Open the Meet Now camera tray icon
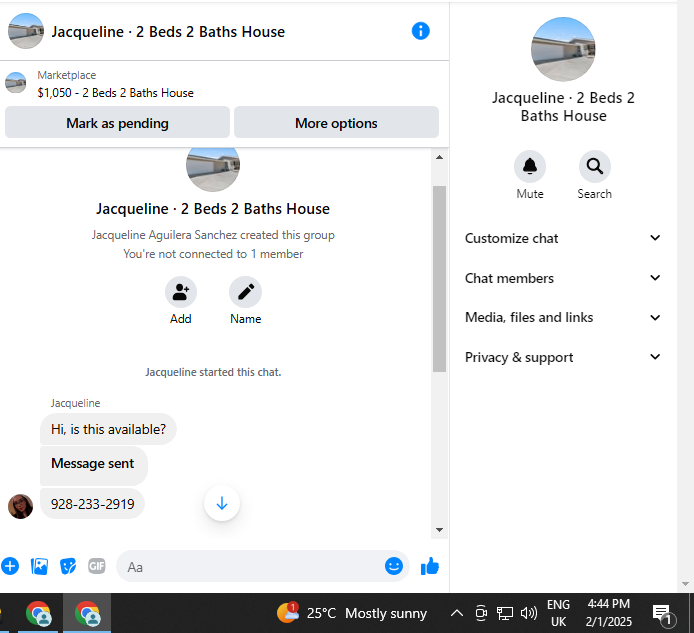This screenshot has height=633, width=694. coord(481,613)
